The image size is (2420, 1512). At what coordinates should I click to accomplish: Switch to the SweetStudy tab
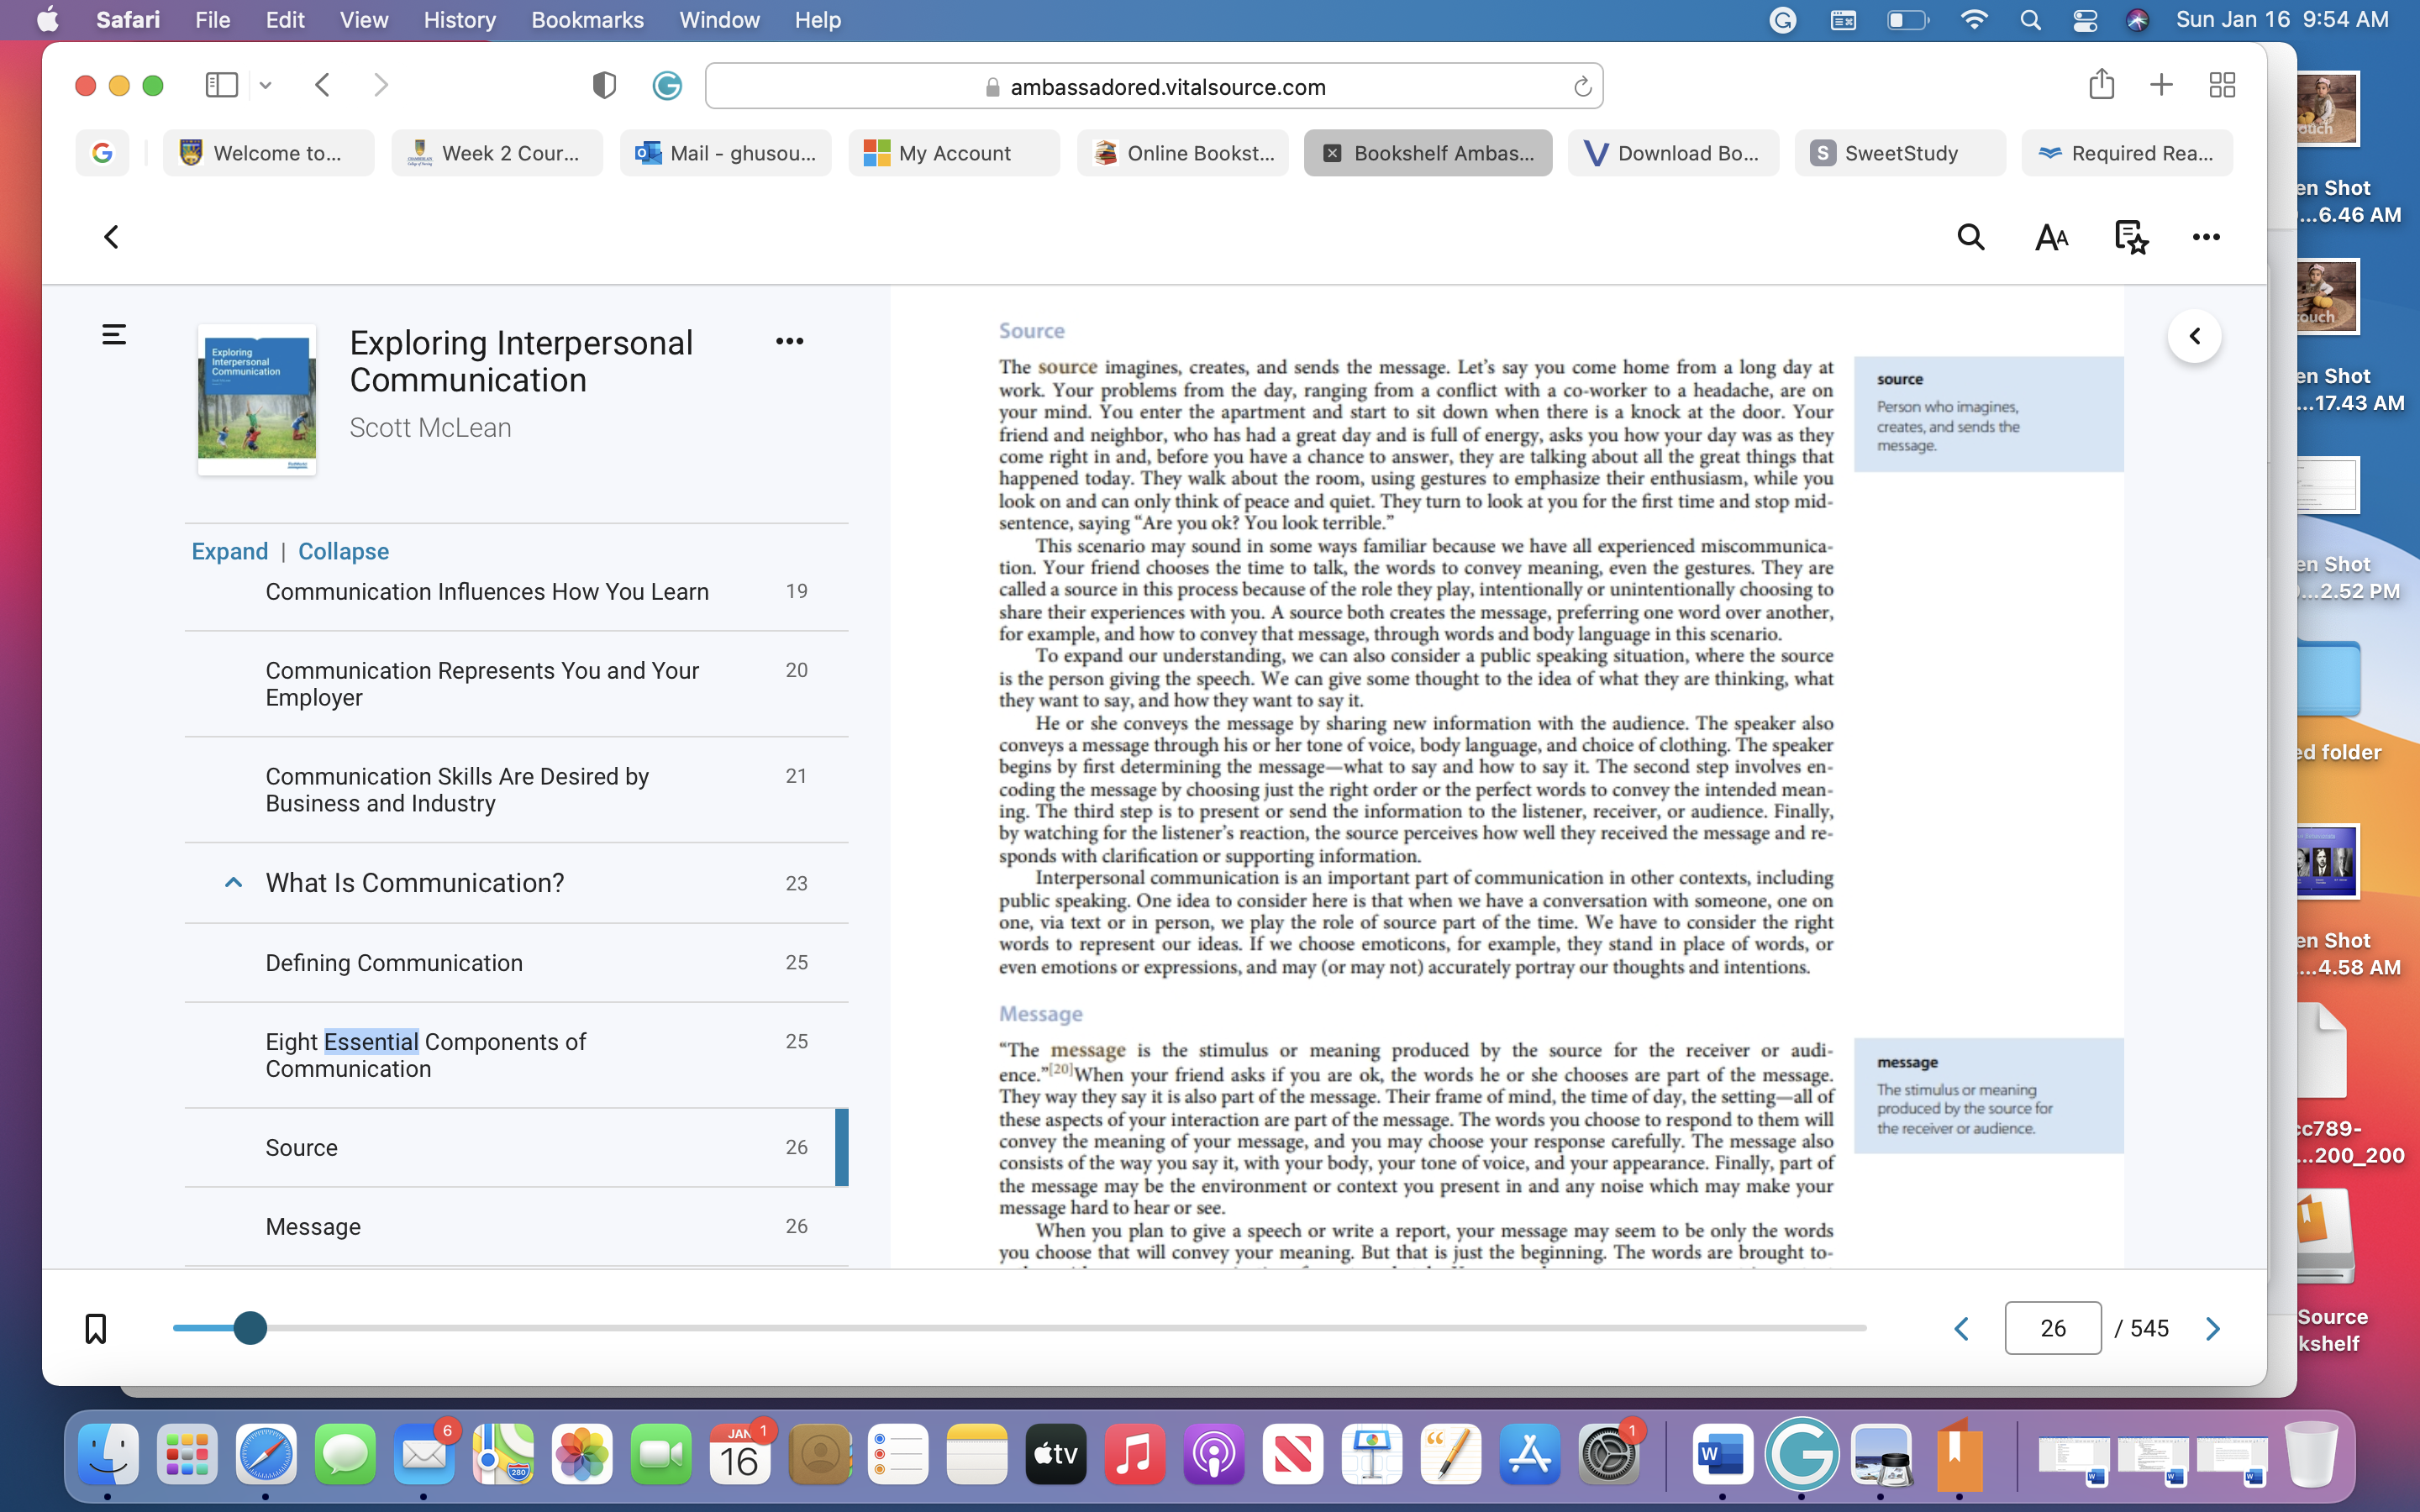point(1899,153)
